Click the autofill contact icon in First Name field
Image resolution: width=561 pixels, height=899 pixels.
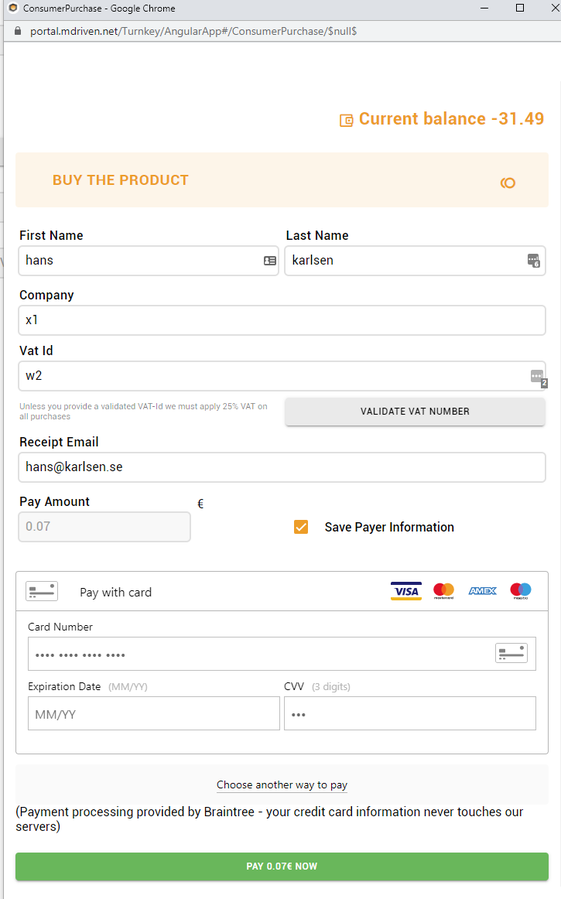pyautogui.click(x=270, y=261)
